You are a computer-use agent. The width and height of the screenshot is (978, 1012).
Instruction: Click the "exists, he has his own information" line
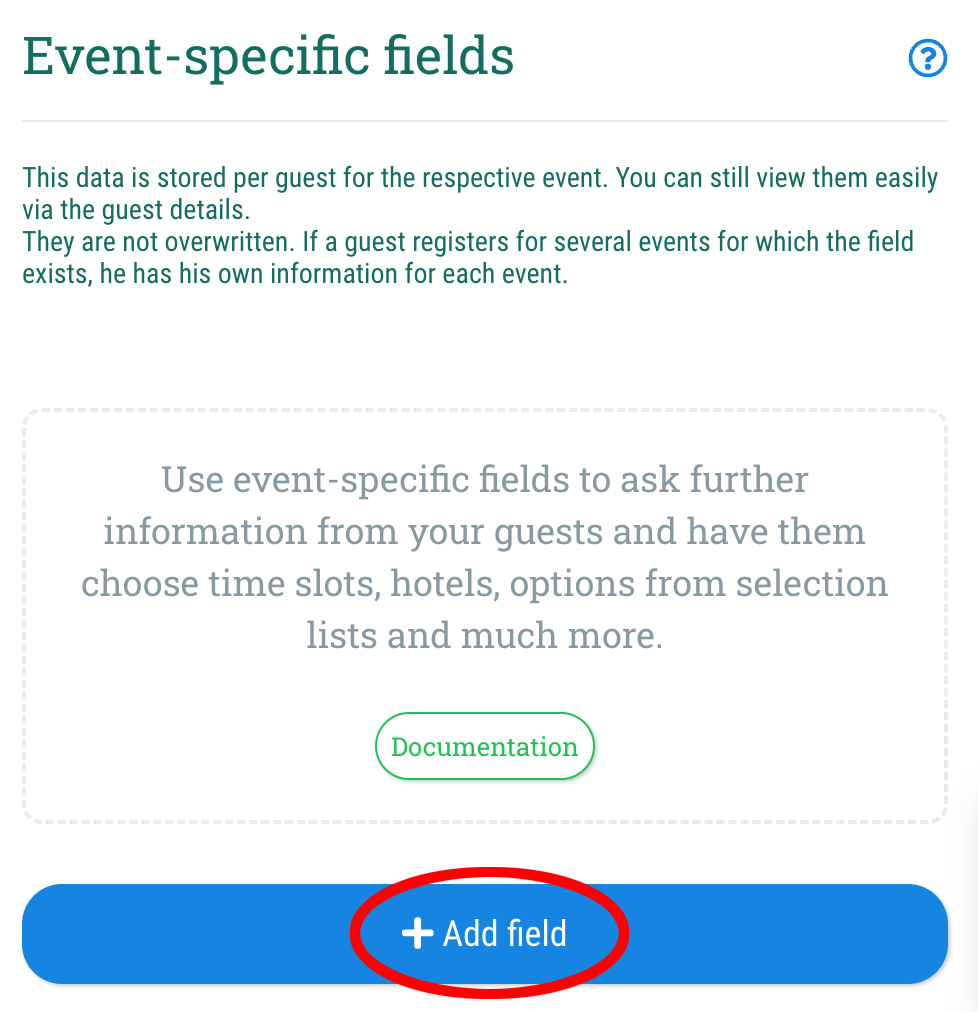295,274
